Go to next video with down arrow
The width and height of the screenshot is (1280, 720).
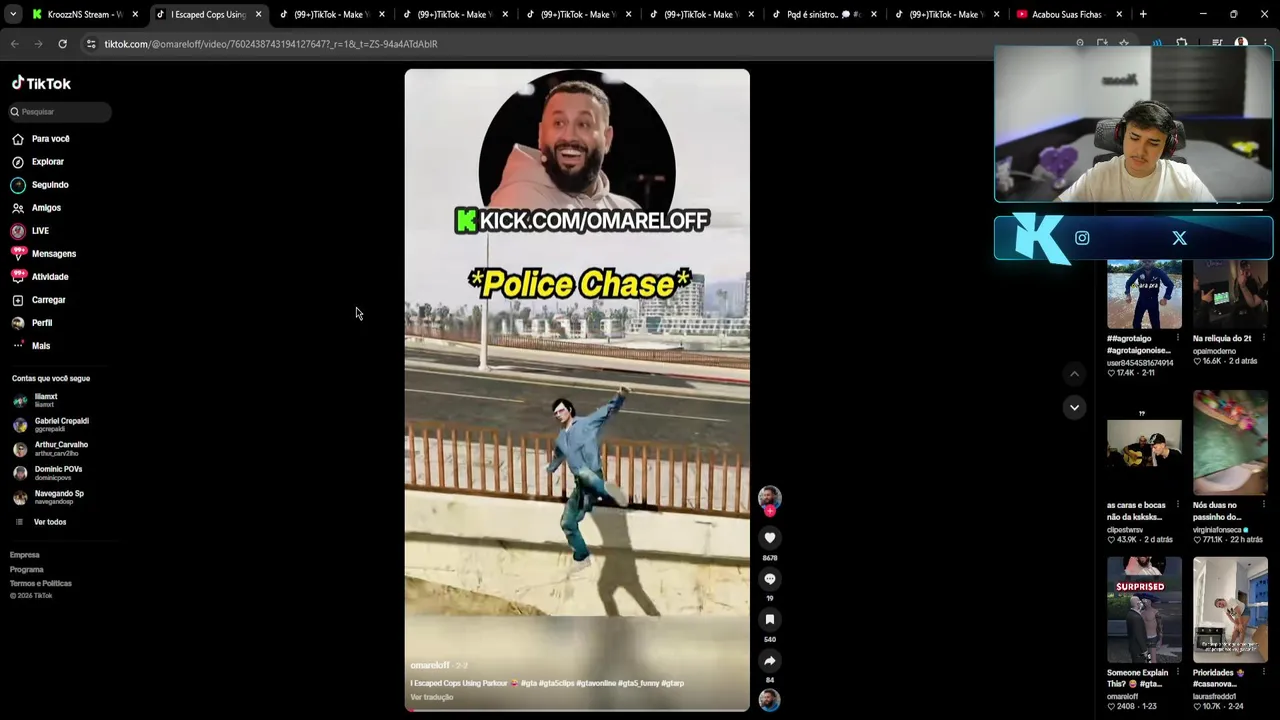click(1074, 407)
